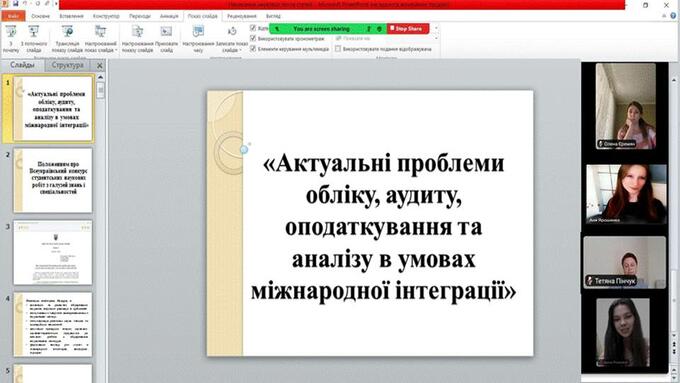The height and width of the screenshot is (383, 680).
Task: Toggle the Використовувати хронометраж checkbox
Action: coord(253,39)
